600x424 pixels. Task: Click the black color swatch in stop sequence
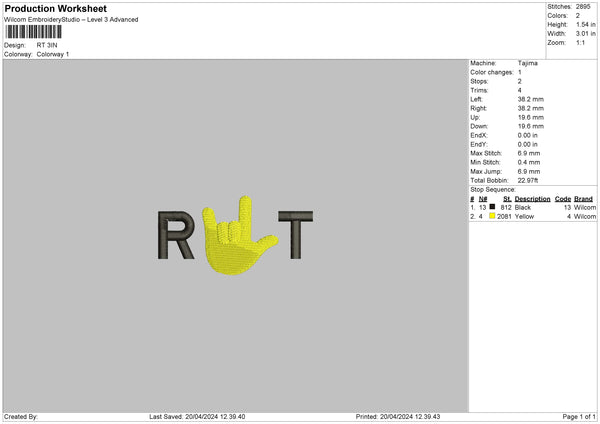click(x=492, y=207)
